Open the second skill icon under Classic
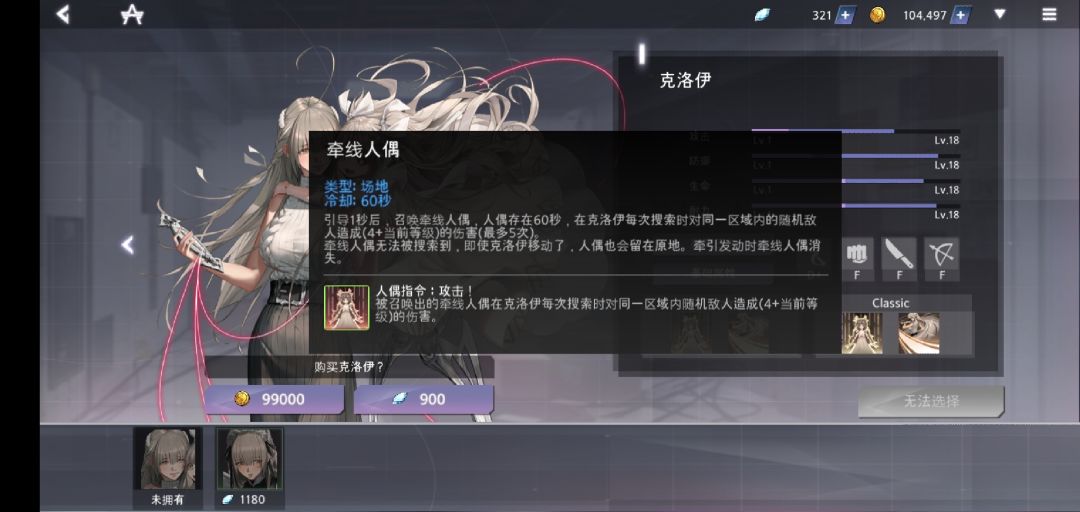Image resolution: width=1080 pixels, height=512 pixels. [x=919, y=333]
